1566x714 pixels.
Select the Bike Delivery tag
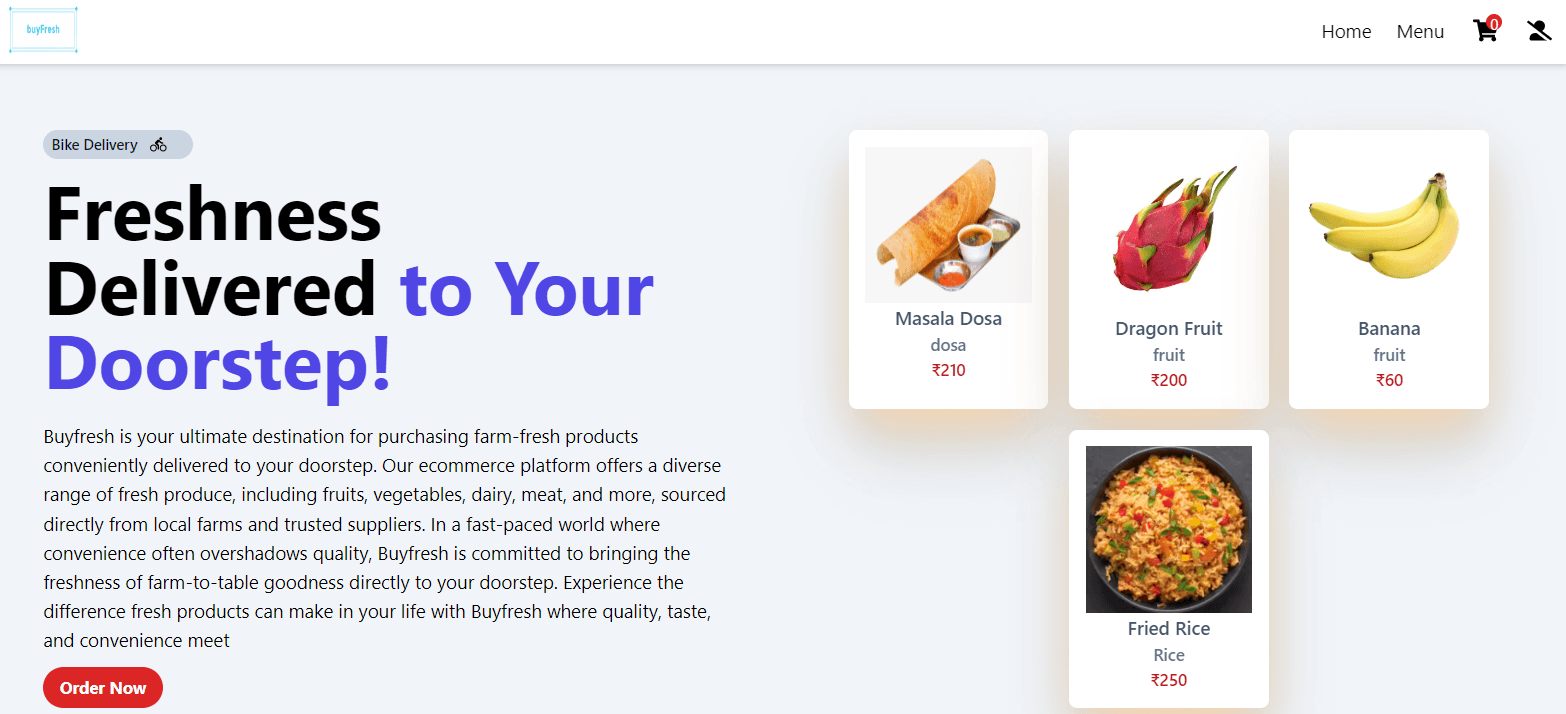118,145
